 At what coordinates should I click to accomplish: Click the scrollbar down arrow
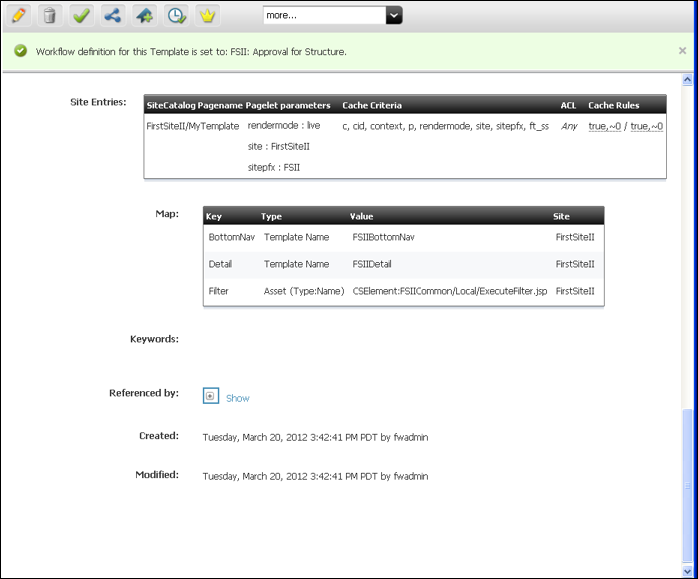point(687,570)
